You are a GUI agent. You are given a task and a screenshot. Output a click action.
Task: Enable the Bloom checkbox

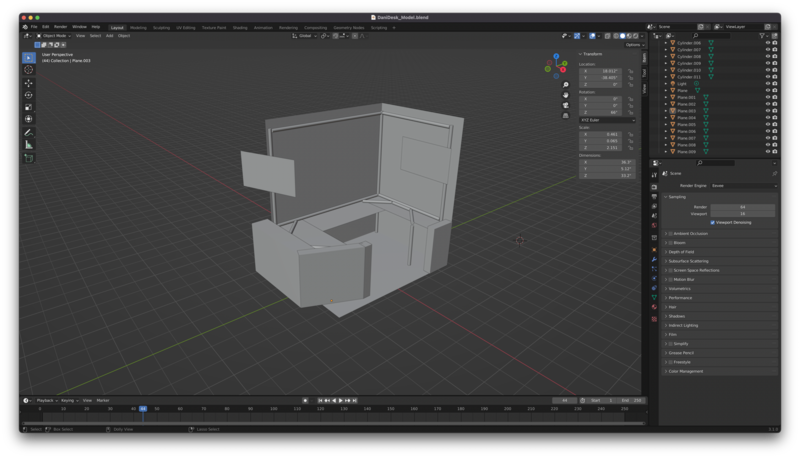click(x=672, y=243)
